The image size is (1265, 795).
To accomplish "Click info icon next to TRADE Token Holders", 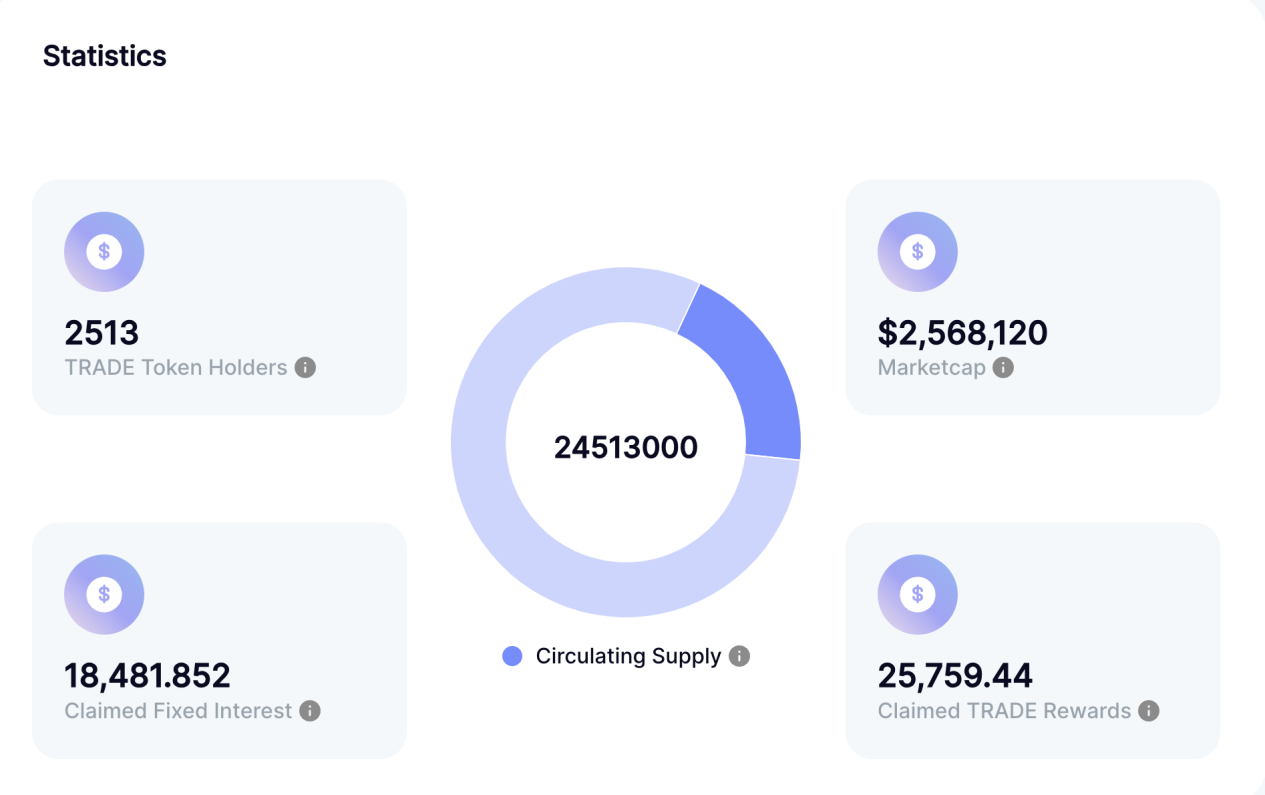I will [x=306, y=368].
